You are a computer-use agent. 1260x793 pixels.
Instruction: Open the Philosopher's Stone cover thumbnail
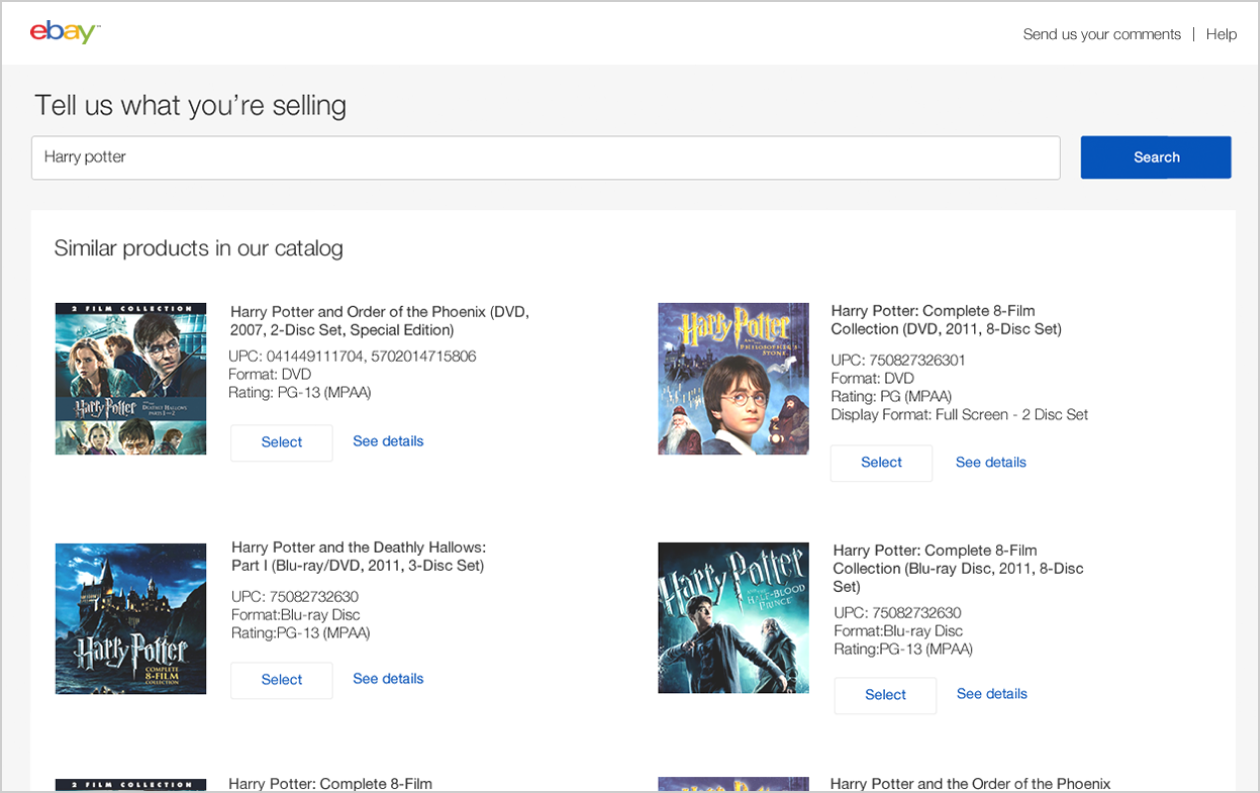(734, 379)
